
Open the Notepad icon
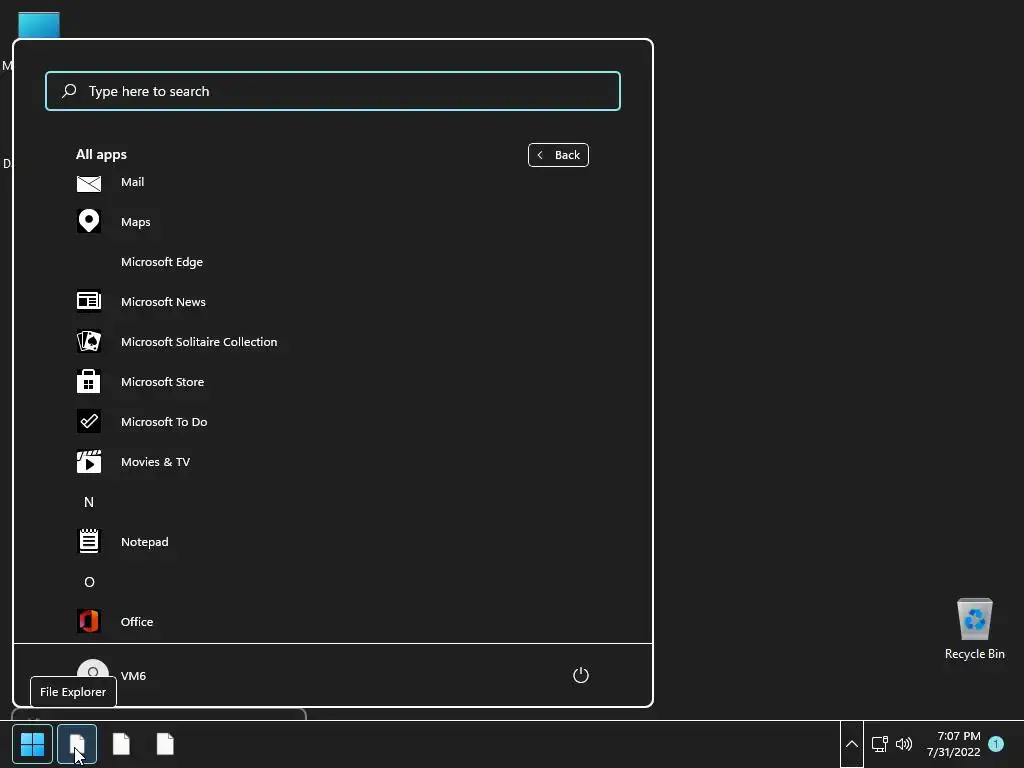pyautogui.click(x=89, y=541)
